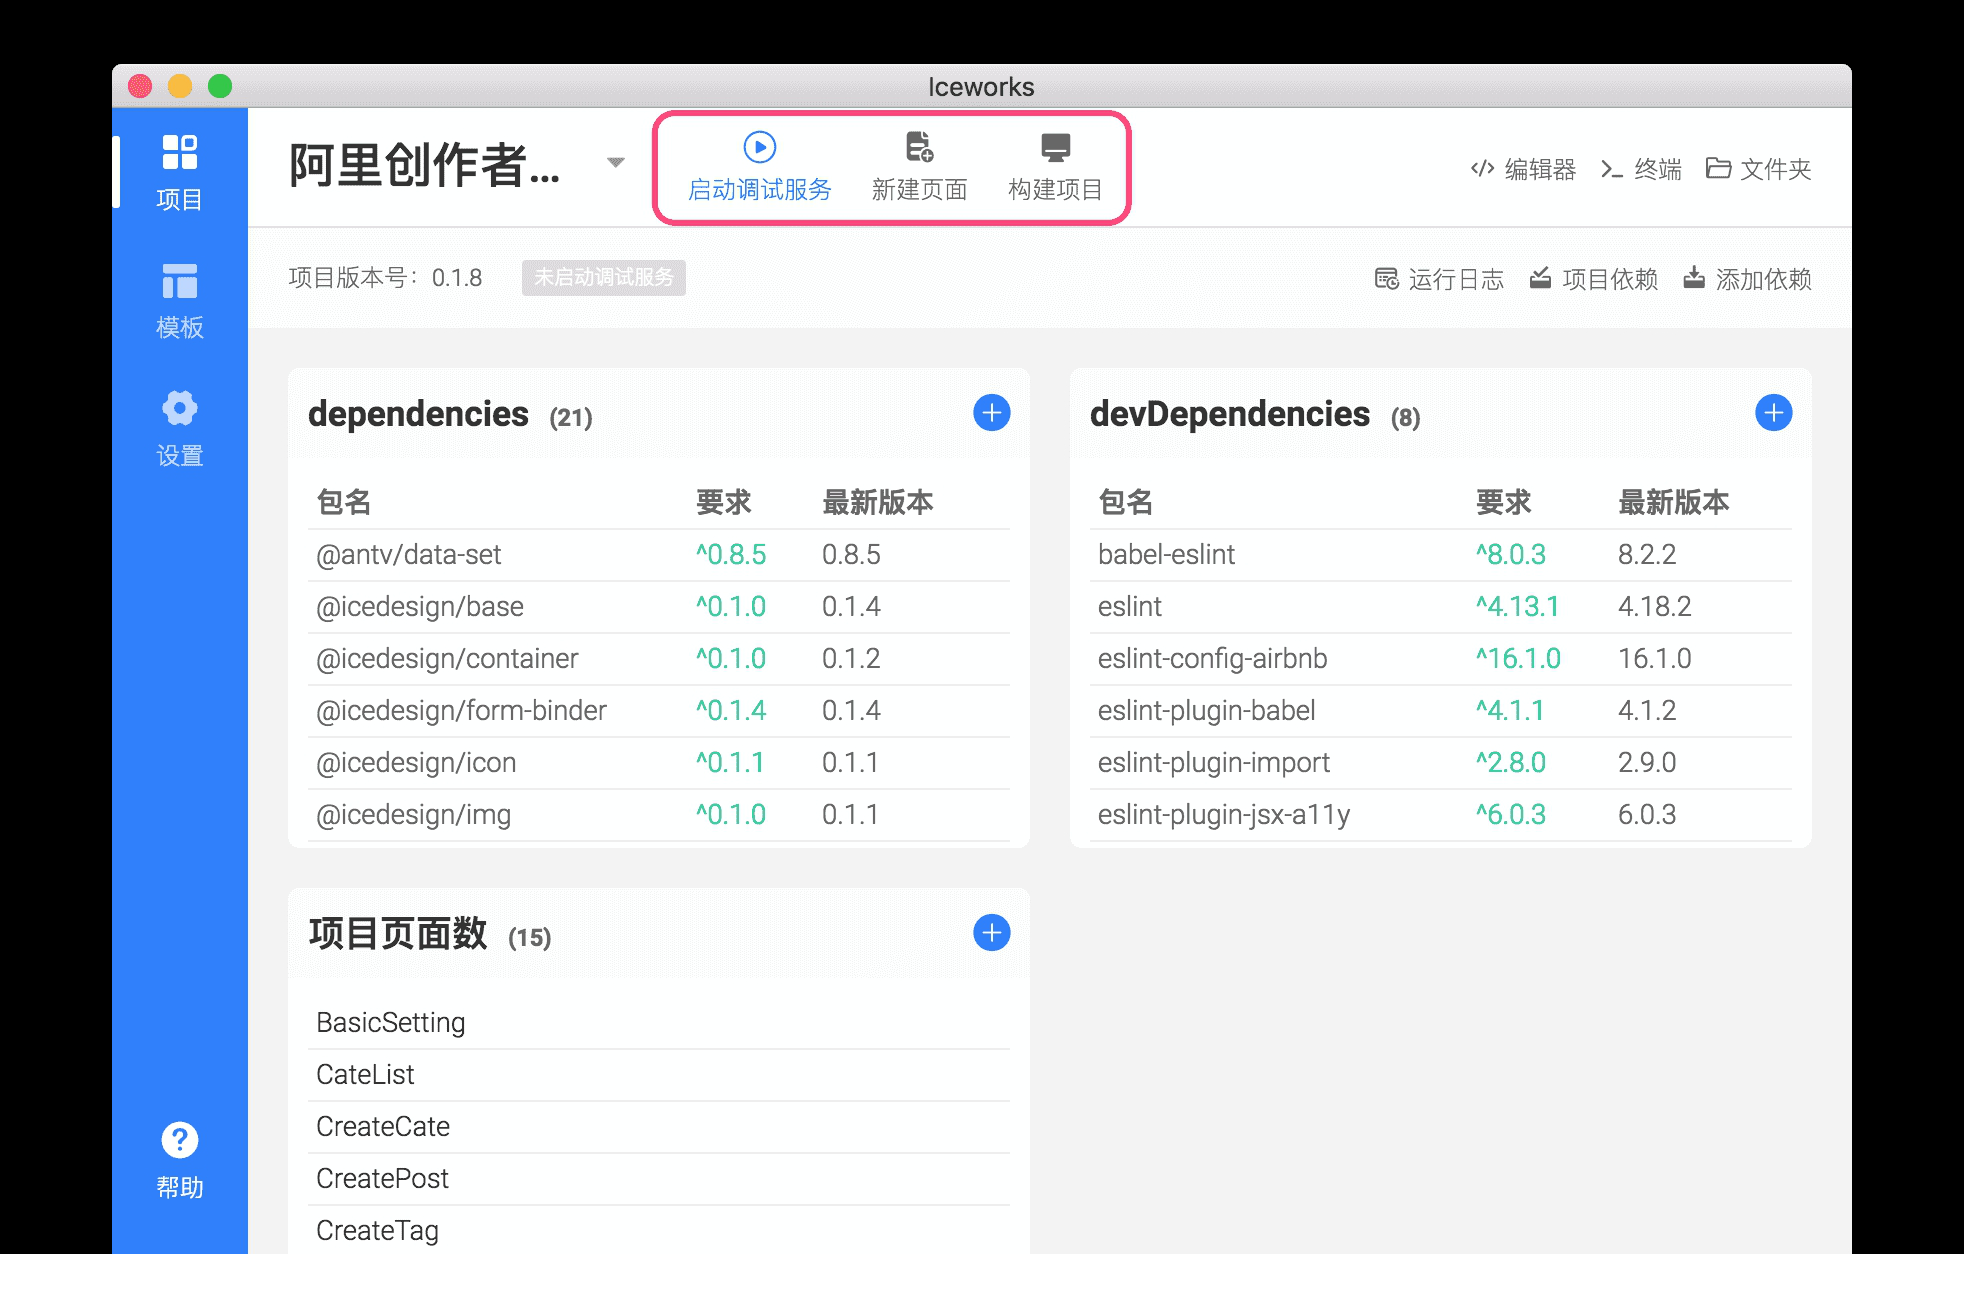Image resolution: width=1964 pixels, height=1304 pixels.
Task: Select @antv/data-set package row
Action: pos(659,555)
